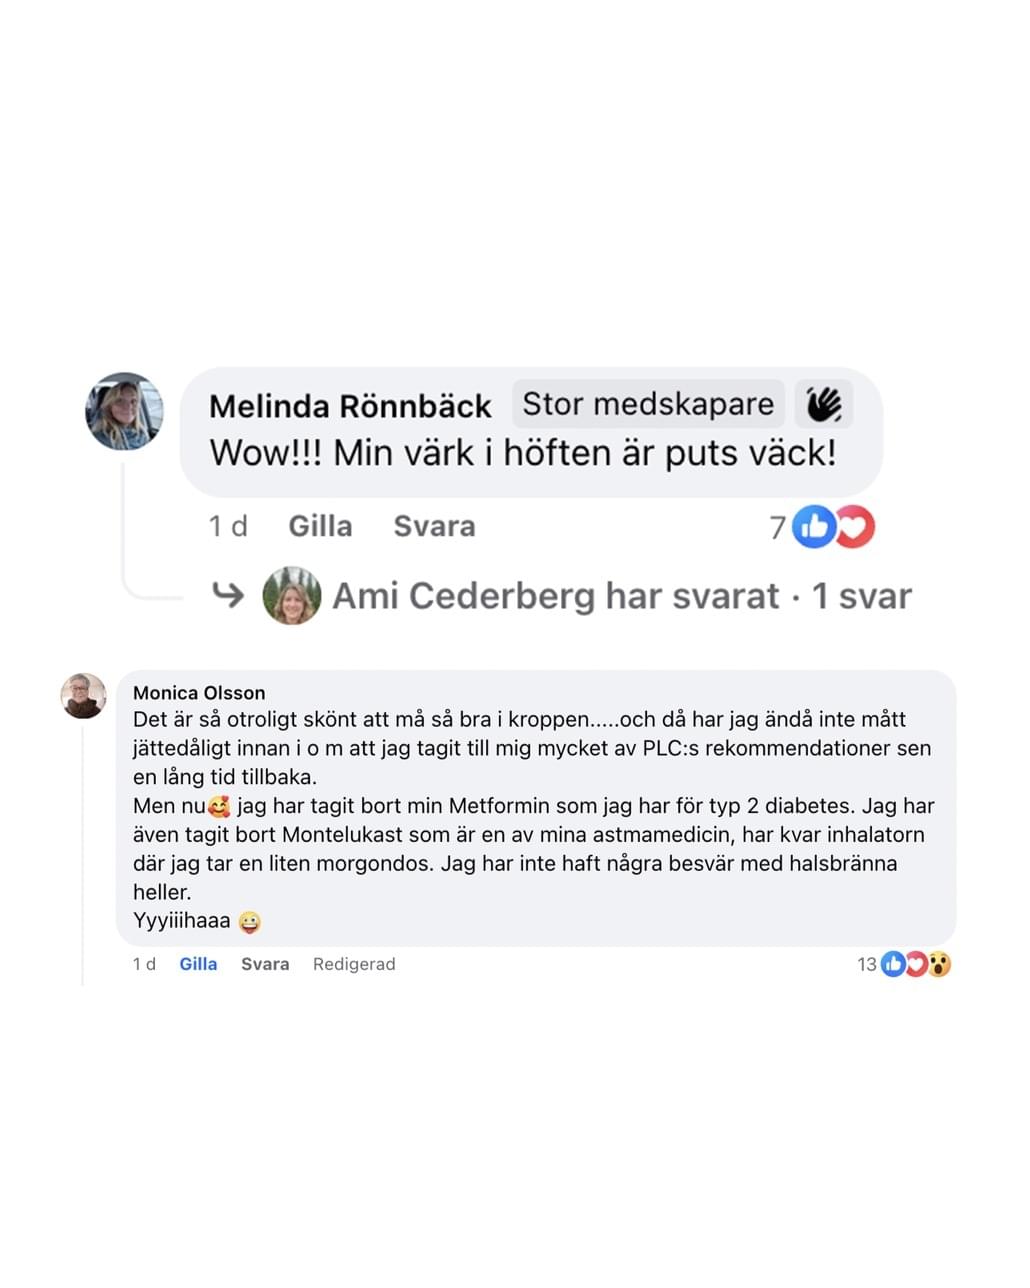Open the 1 d timestamp on Melinda's comment
This screenshot has height=1288, width=1030.
[228, 526]
